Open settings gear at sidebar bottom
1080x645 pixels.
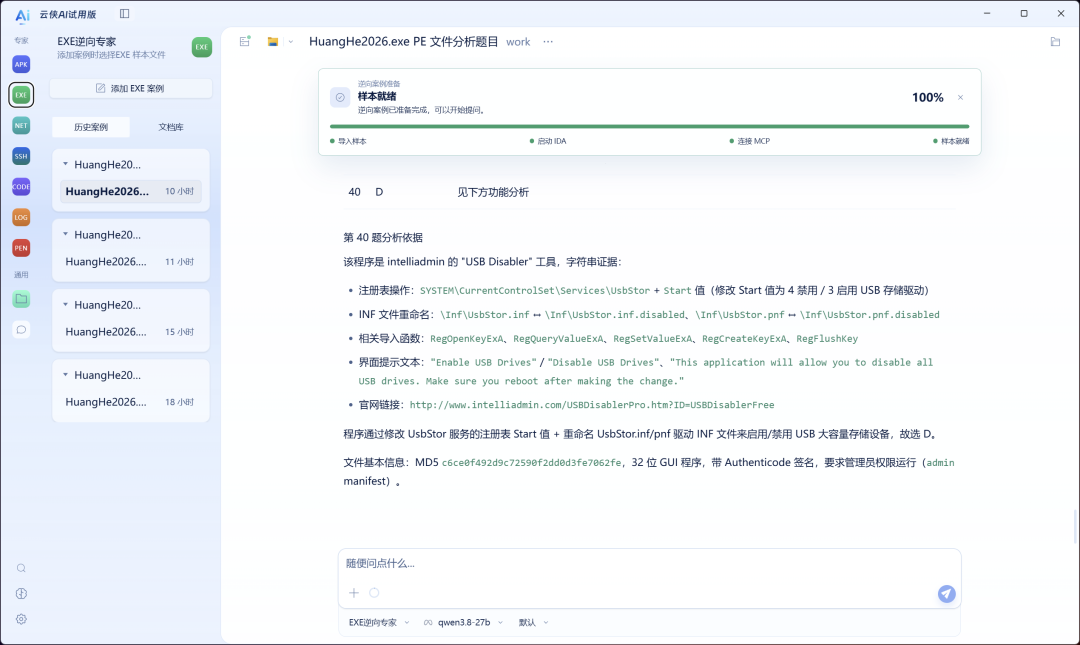coord(21,619)
